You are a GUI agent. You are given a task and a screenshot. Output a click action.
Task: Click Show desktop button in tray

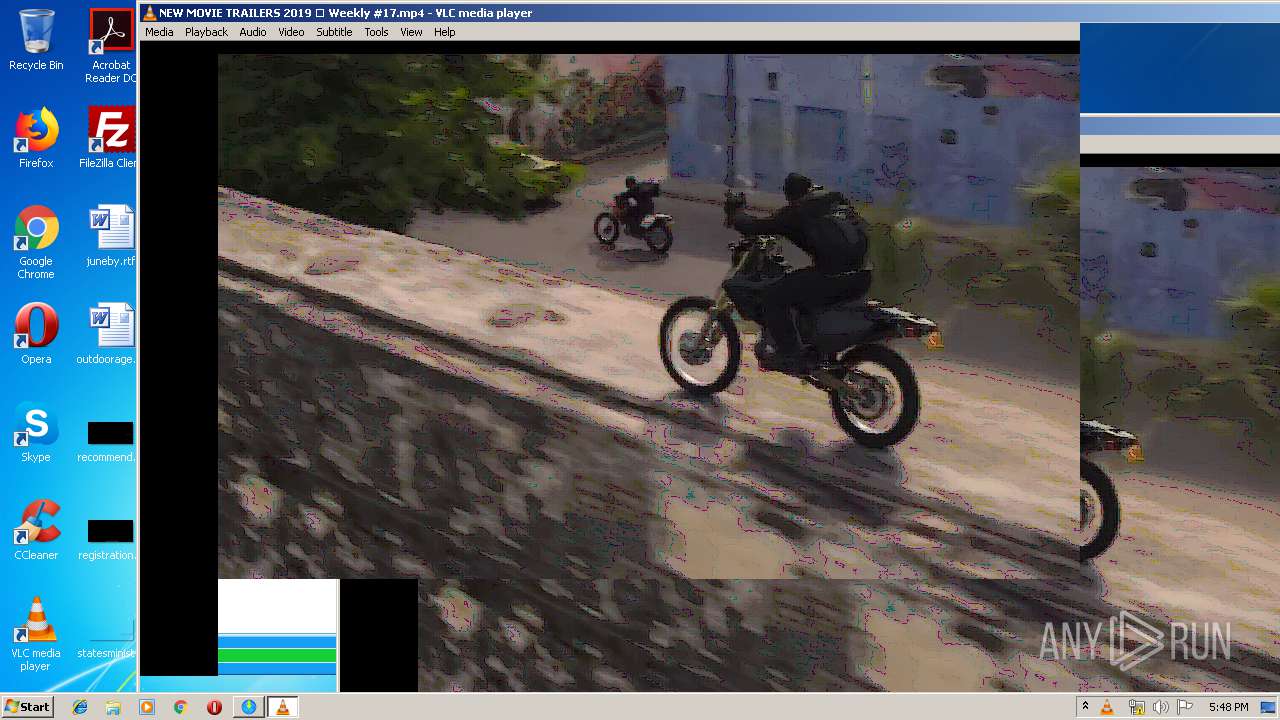1269,707
